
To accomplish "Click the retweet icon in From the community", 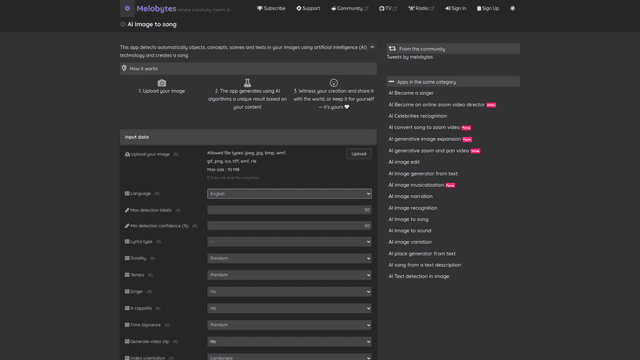I will [392, 49].
